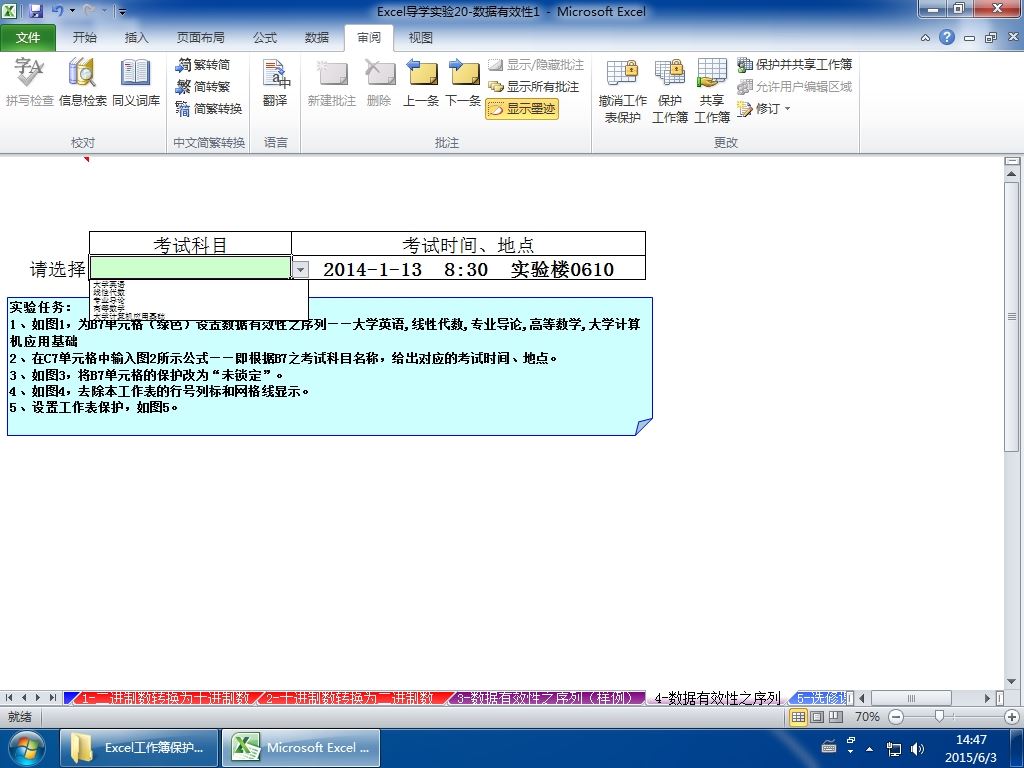Convert using 繁转简 button
The height and width of the screenshot is (768, 1024).
[203, 65]
